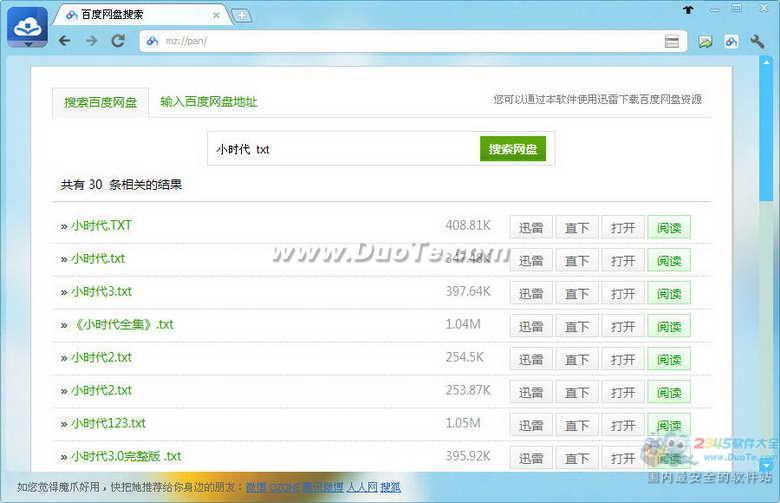
Task: Close the 百度网盘搜索 tab
Action: point(216,15)
